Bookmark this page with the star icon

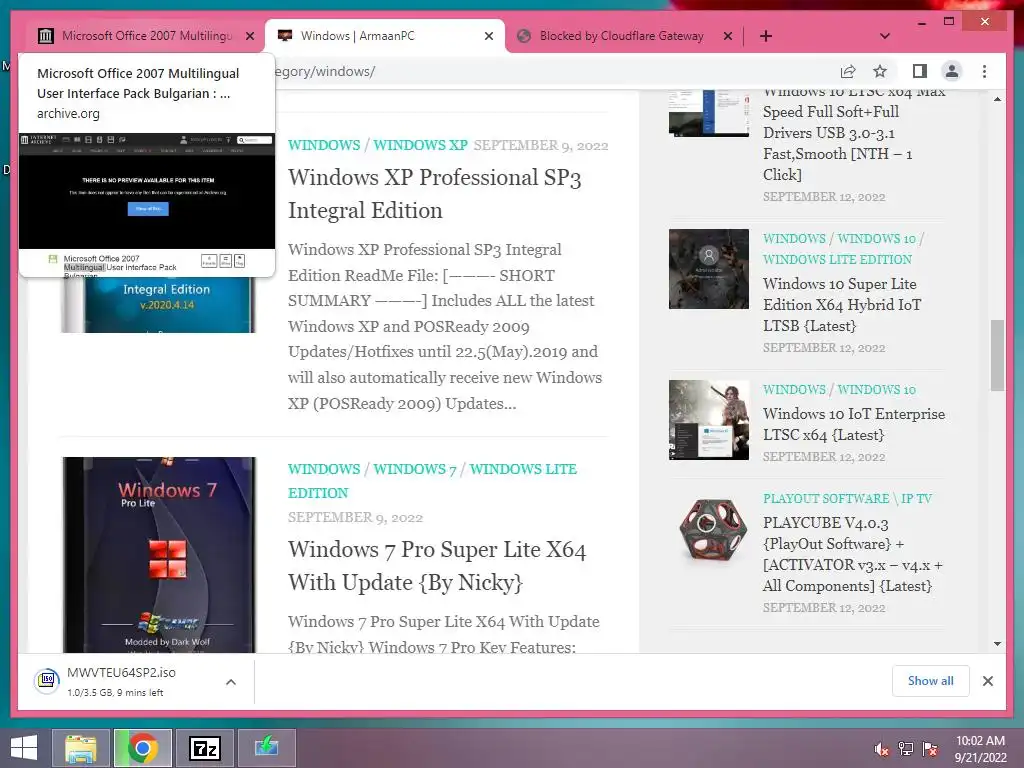880,71
